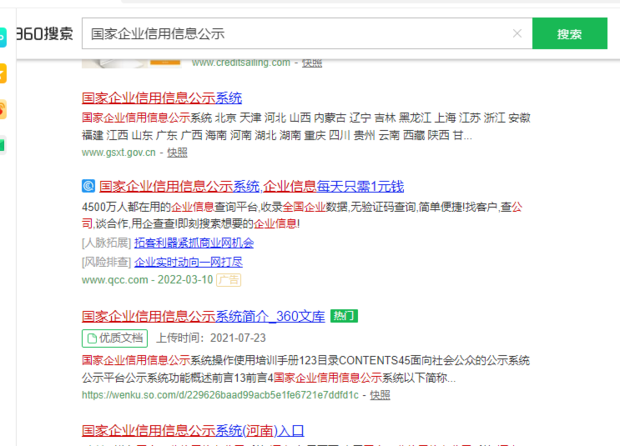The image size is (620, 446).
Task: Click the green icon in left sidebar
Action: click(3, 145)
